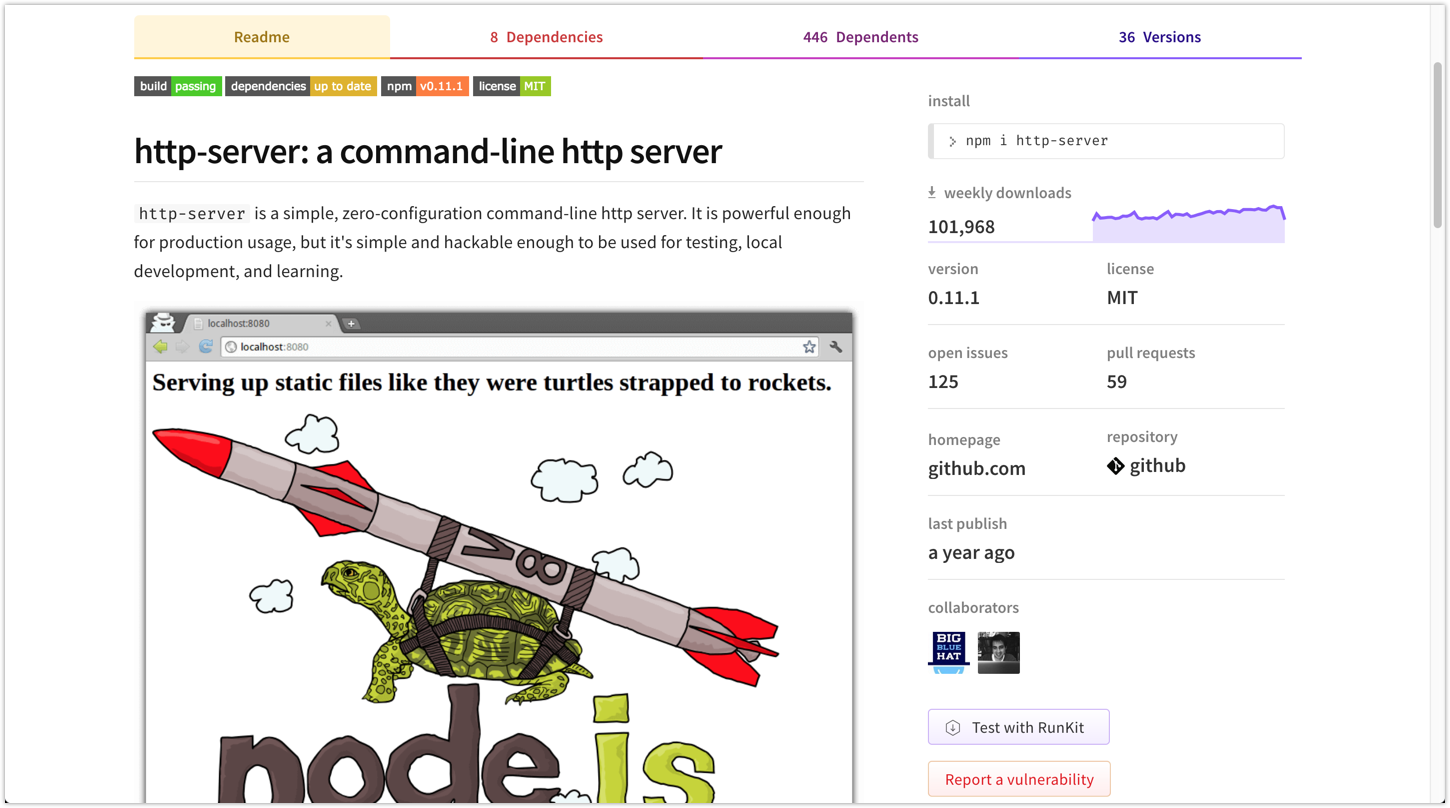Viewport: 1450px width, 808px height.
Task: Click the install prompt chevron icon
Action: [x=952, y=142]
